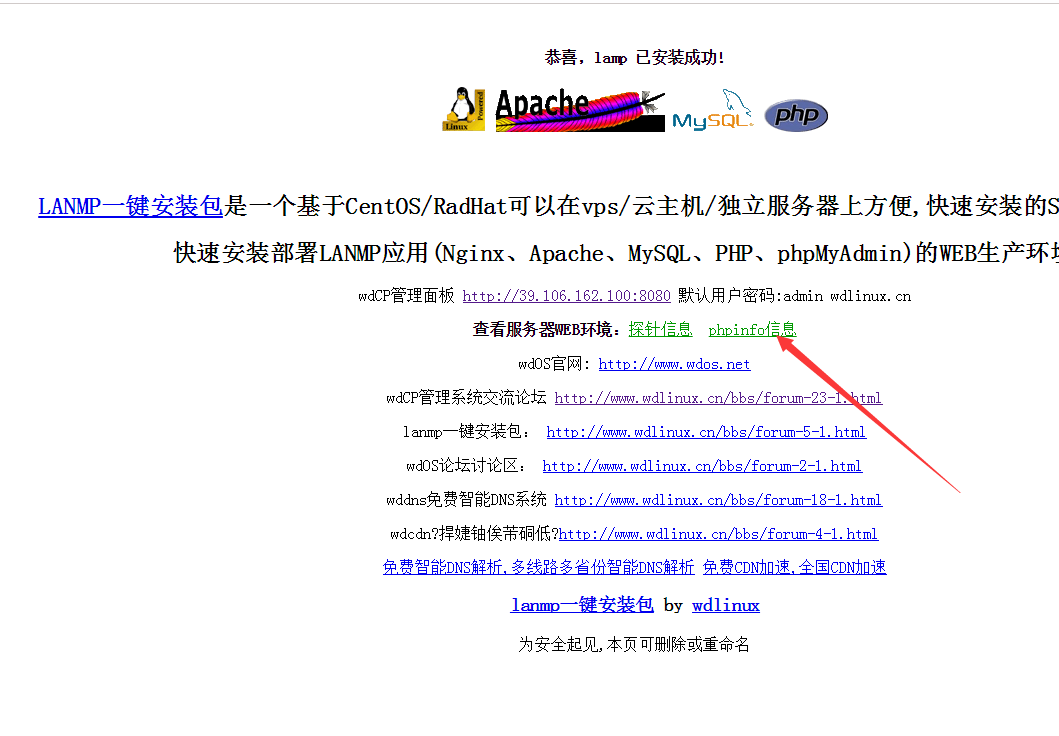Viewport: 1059px width, 736px height.
Task: Open the forum-18-1.html forum link
Action: (719, 500)
